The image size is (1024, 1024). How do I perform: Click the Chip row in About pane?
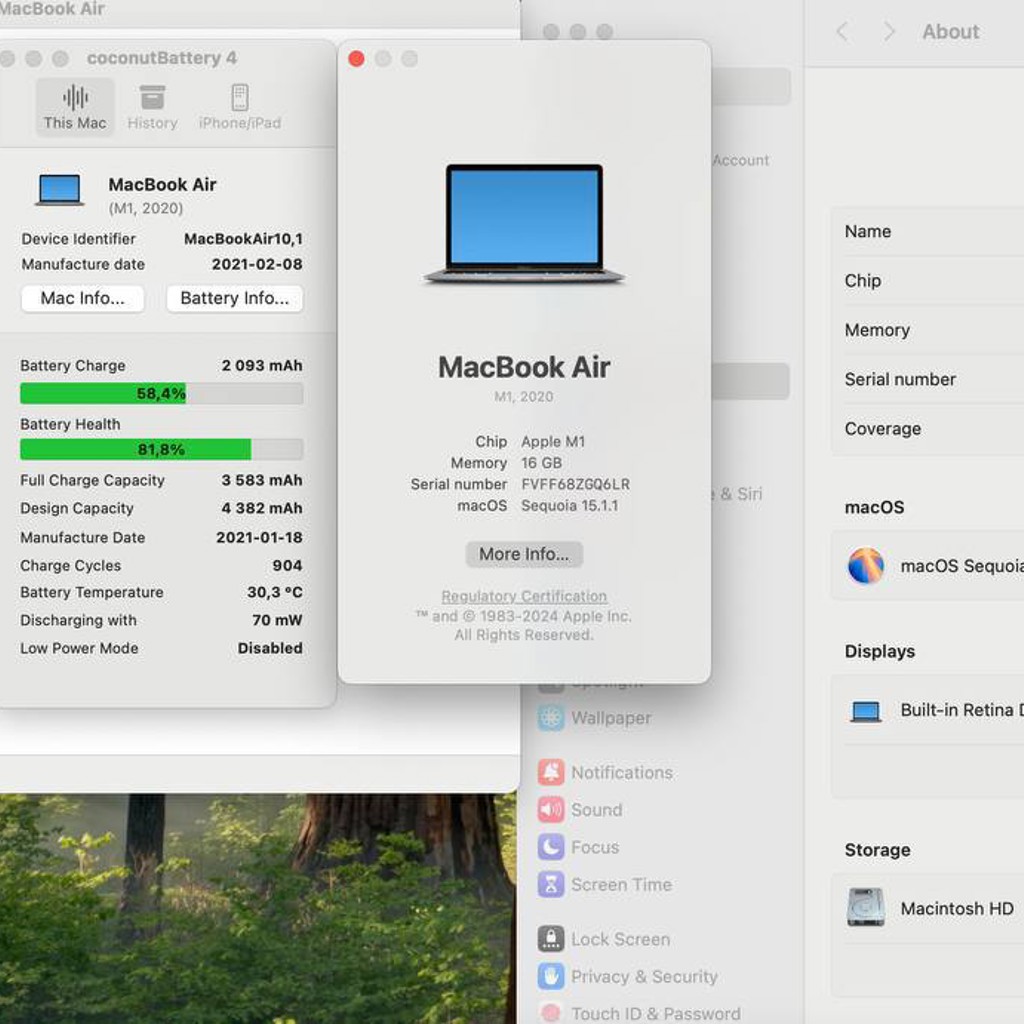927,281
